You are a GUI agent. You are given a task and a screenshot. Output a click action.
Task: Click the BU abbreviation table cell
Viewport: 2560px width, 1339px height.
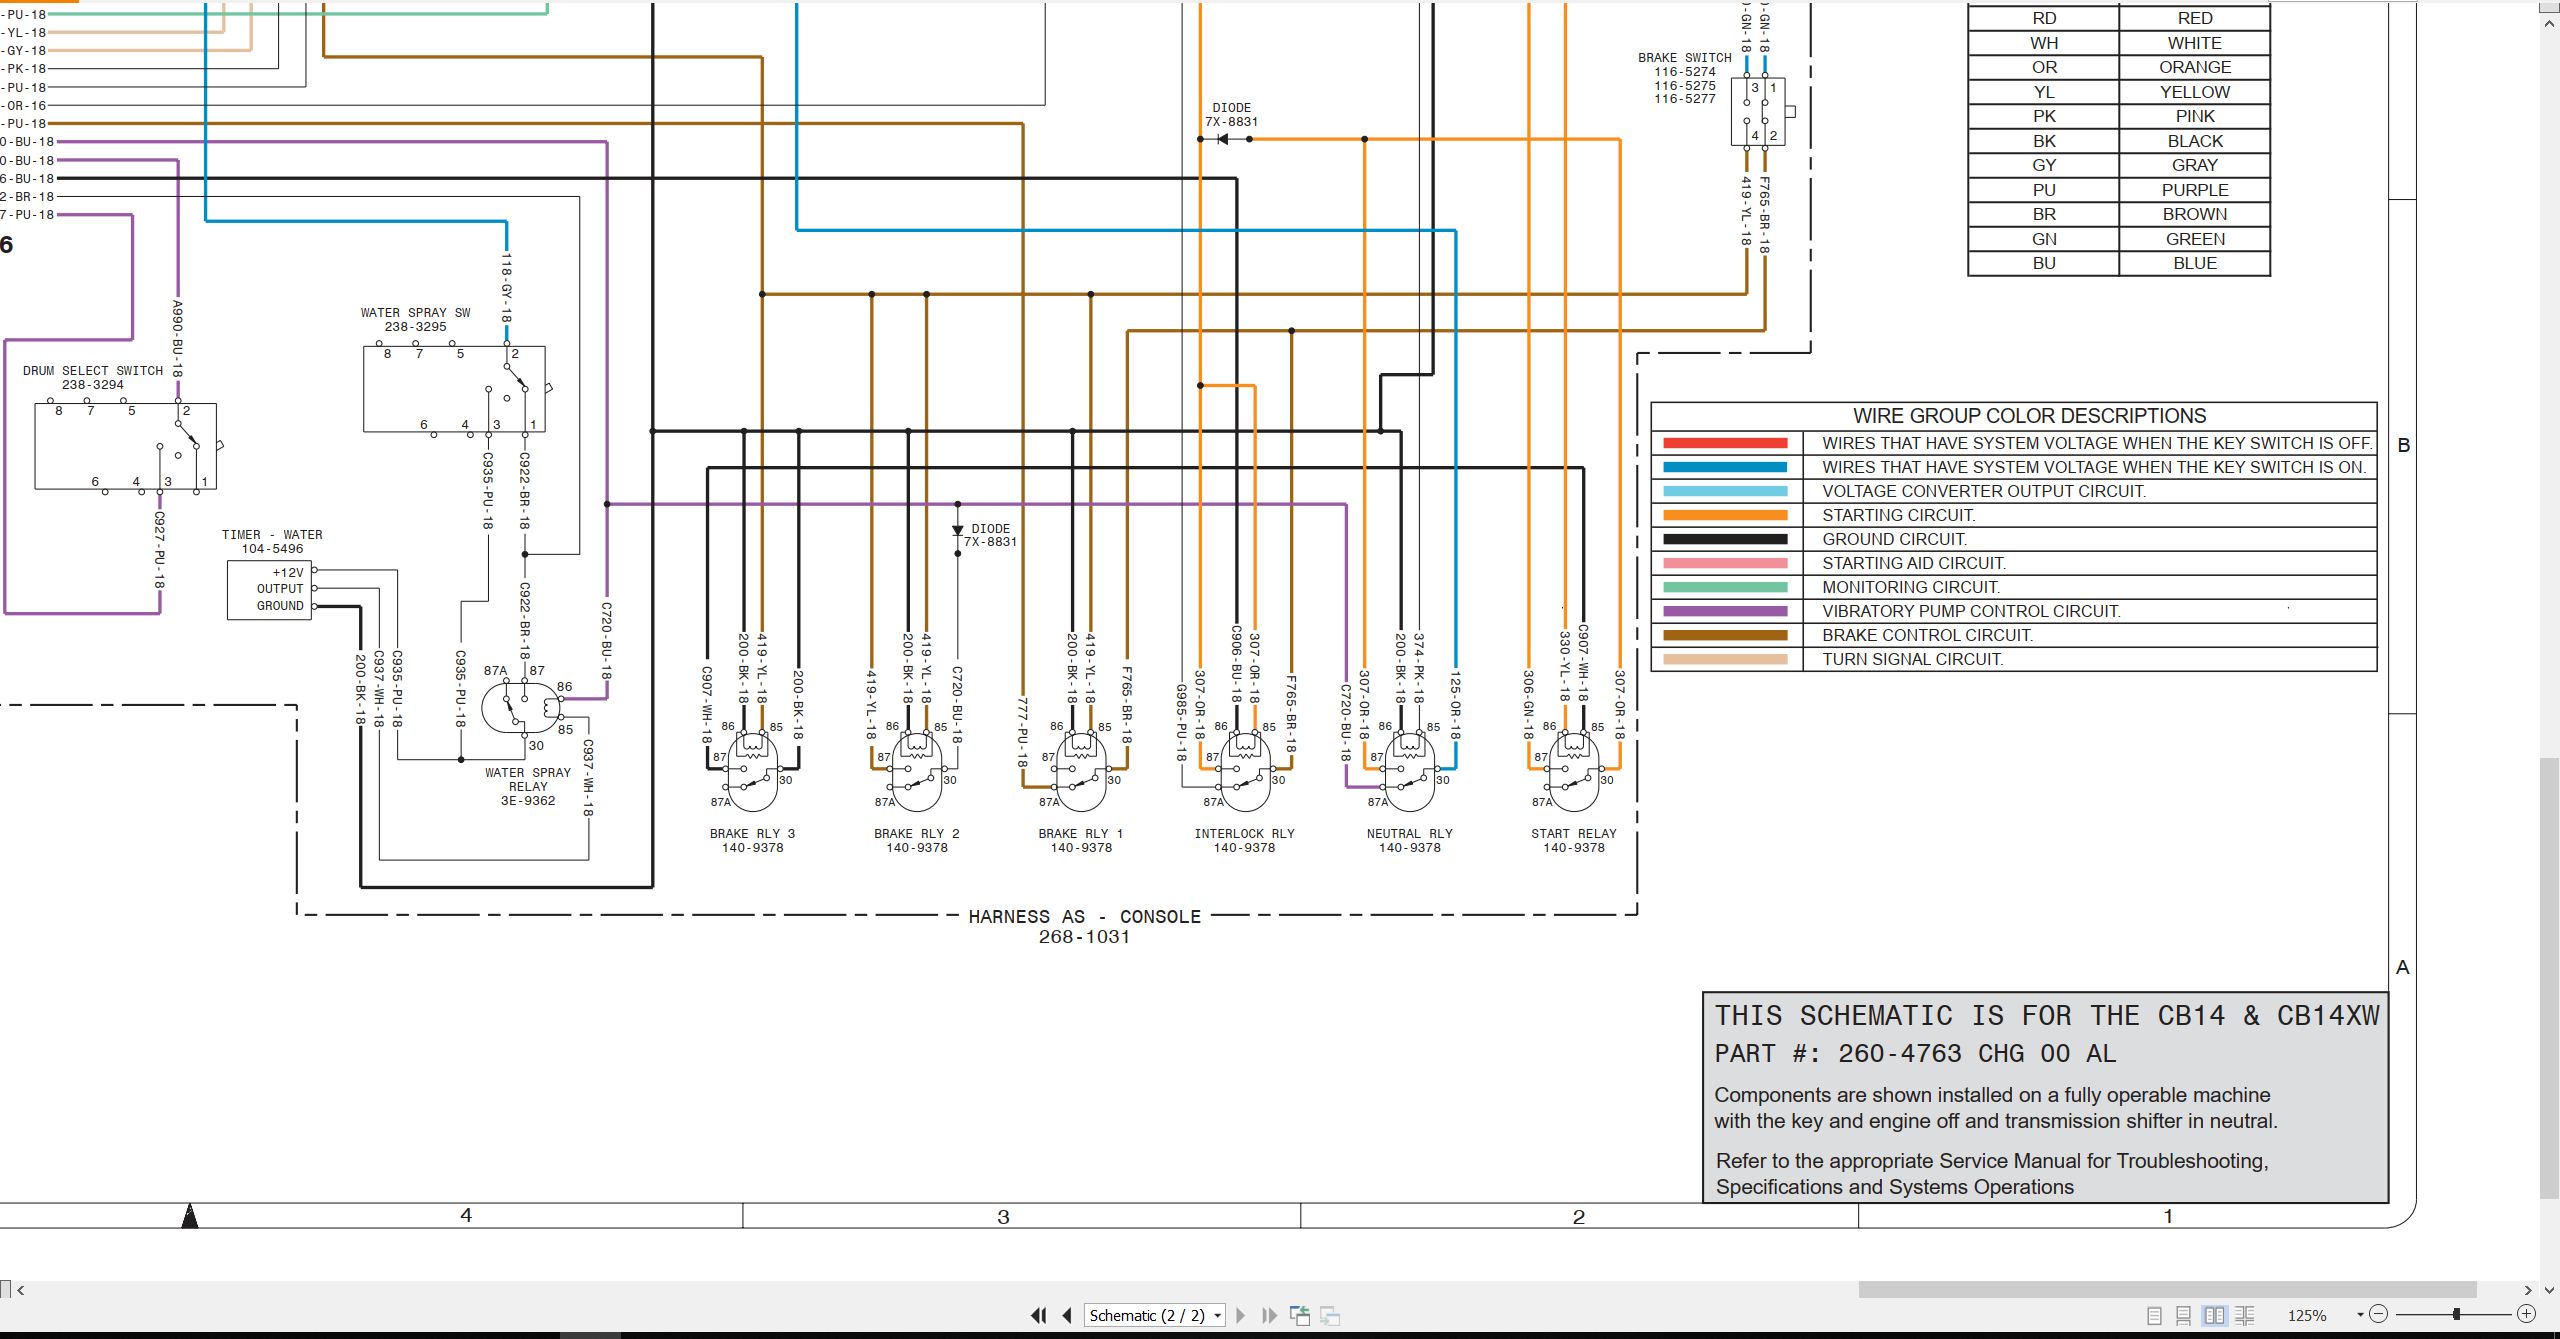click(2044, 263)
